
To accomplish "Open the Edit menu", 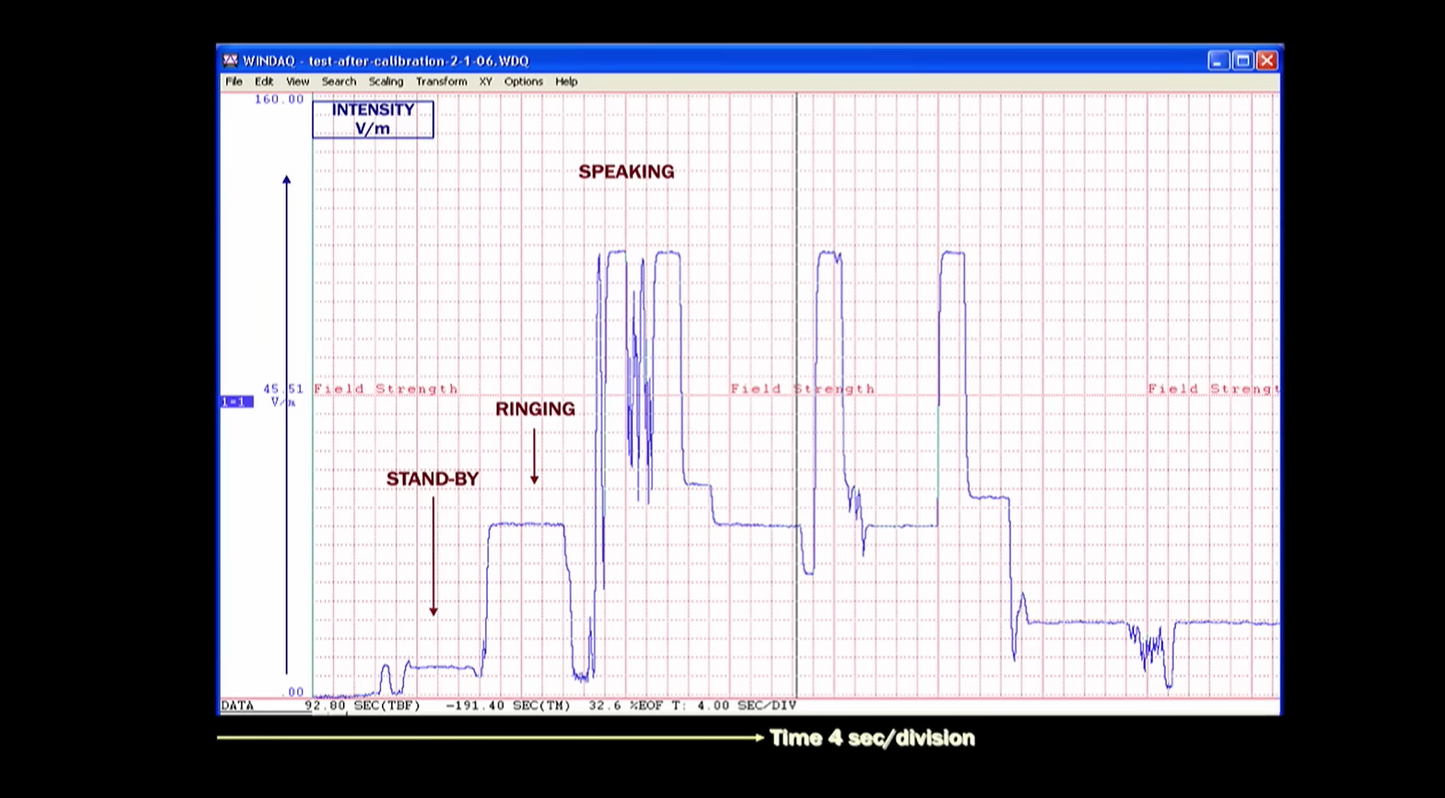I will 263,81.
